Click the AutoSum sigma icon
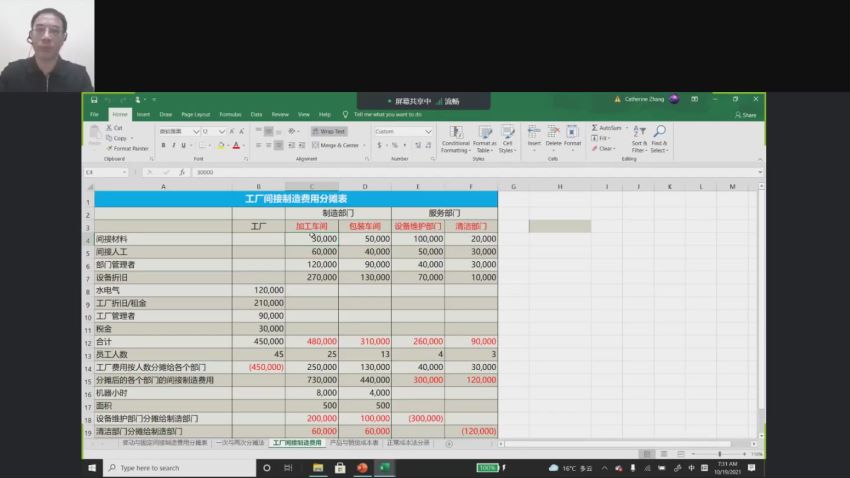This screenshot has height=478, width=850. [x=595, y=128]
